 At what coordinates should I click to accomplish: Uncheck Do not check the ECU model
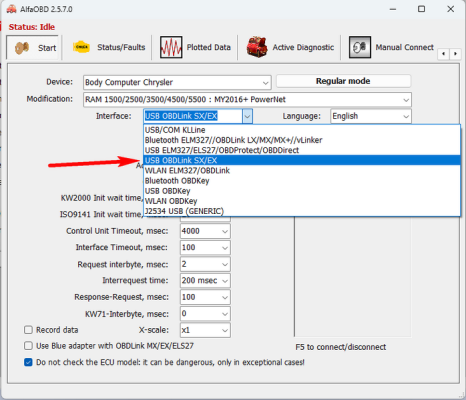click(28, 362)
